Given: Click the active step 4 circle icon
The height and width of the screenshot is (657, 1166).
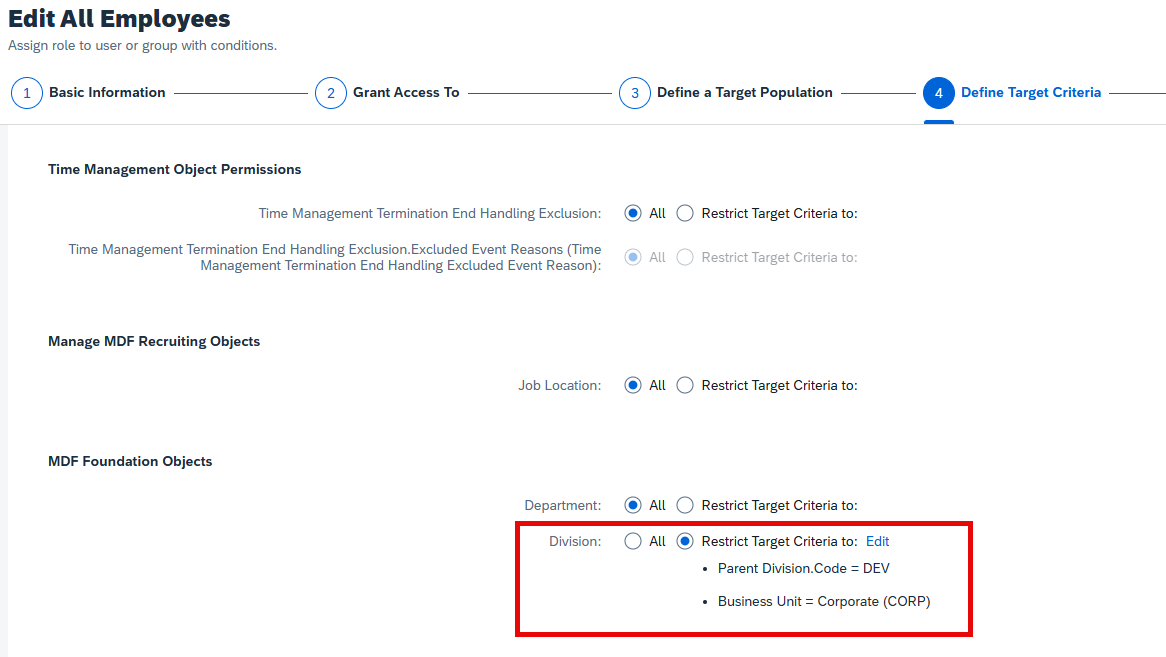Looking at the screenshot, I should coord(938,93).
